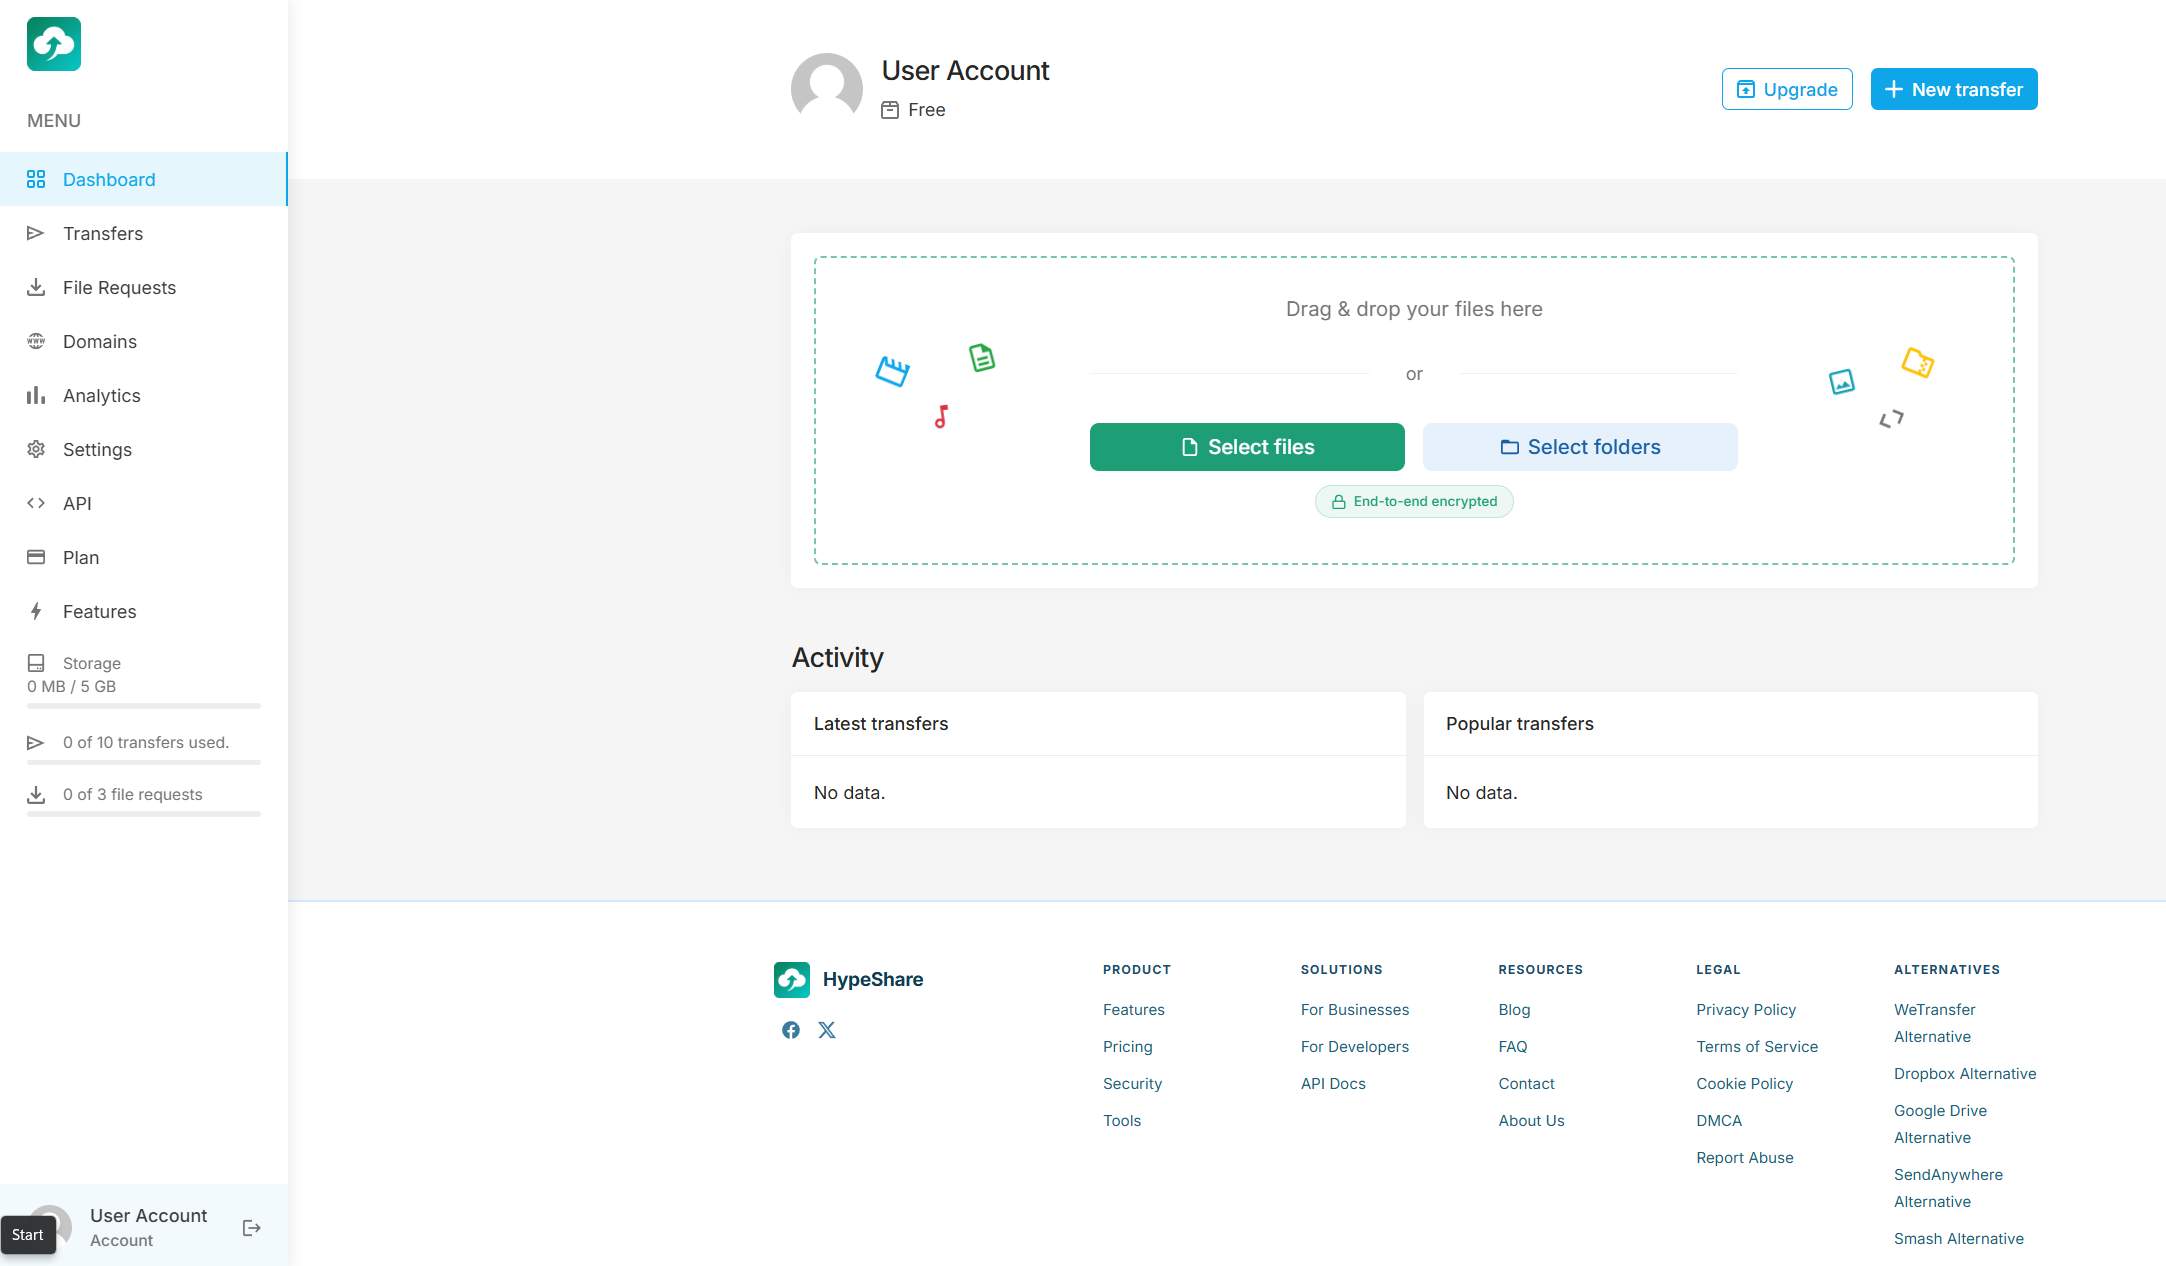2166x1266 pixels.
Task: Open File Requests from the menu
Action: [x=144, y=287]
